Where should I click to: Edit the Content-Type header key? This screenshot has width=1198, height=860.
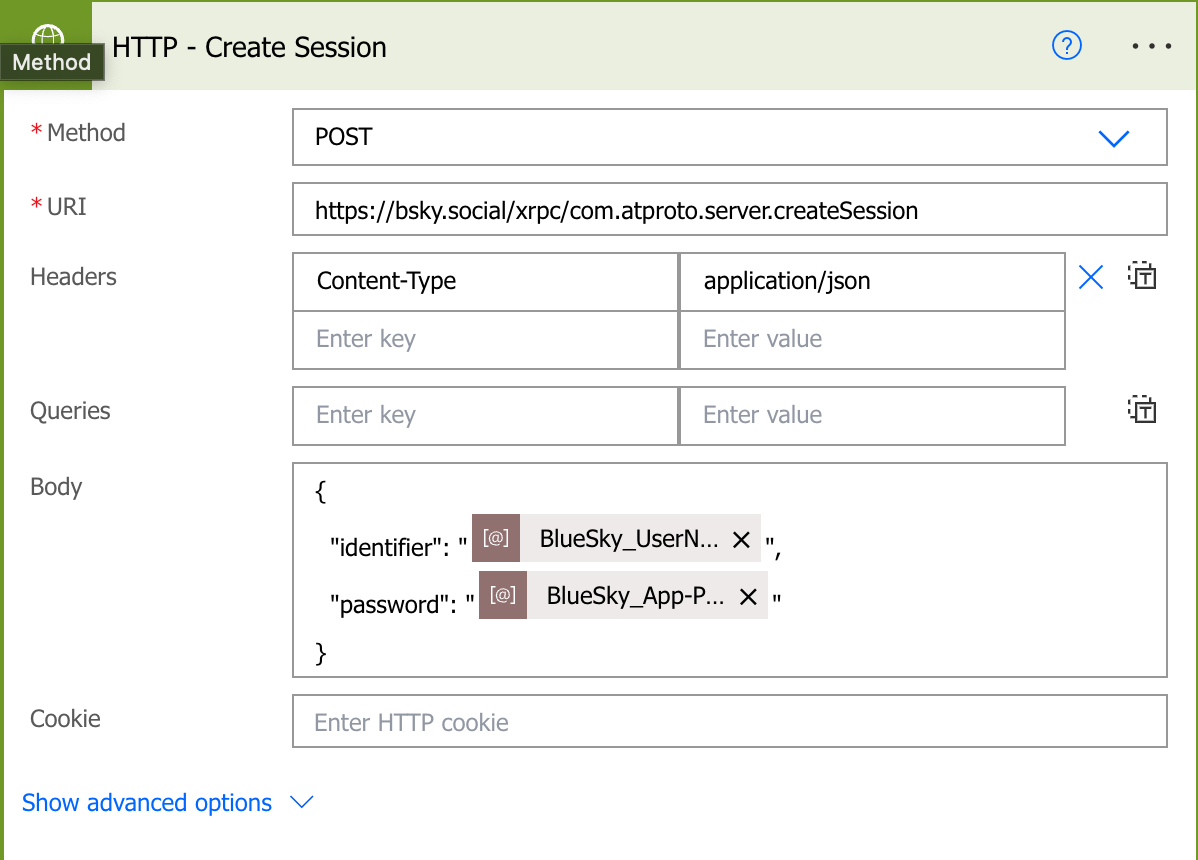coord(485,282)
